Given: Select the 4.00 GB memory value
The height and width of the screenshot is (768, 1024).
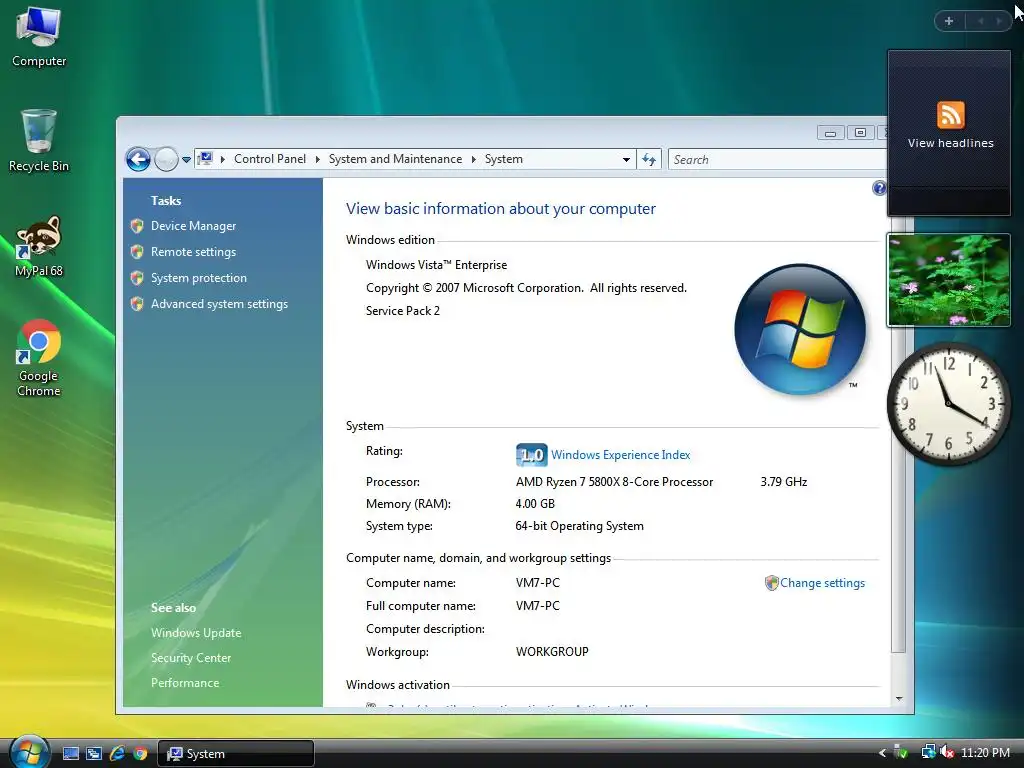Looking at the screenshot, I should tap(535, 504).
